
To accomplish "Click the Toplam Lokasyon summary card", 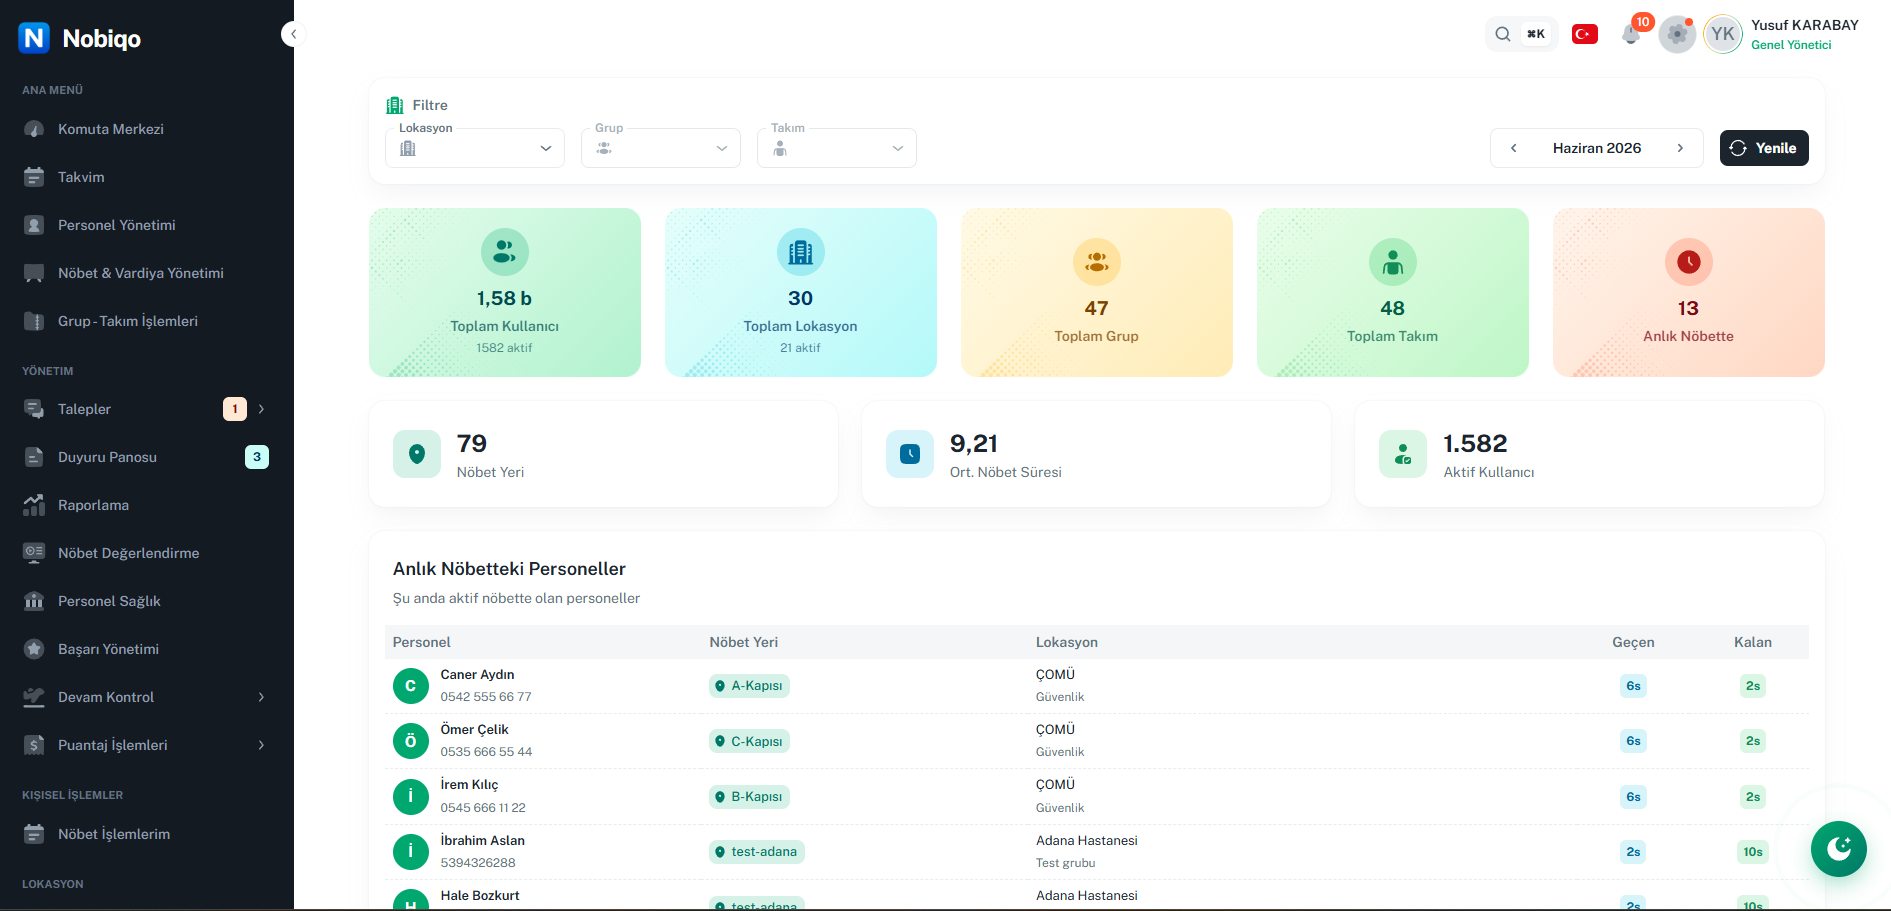I will (x=801, y=292).
